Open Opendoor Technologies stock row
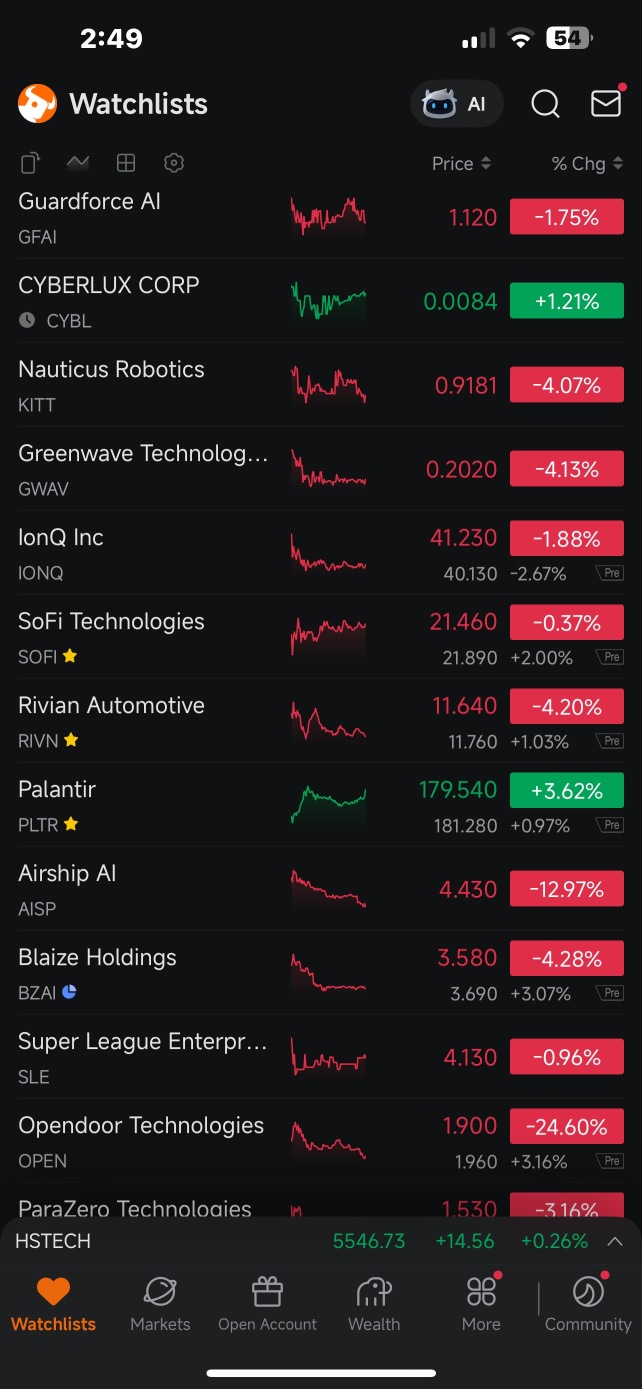 [321, 1142]
